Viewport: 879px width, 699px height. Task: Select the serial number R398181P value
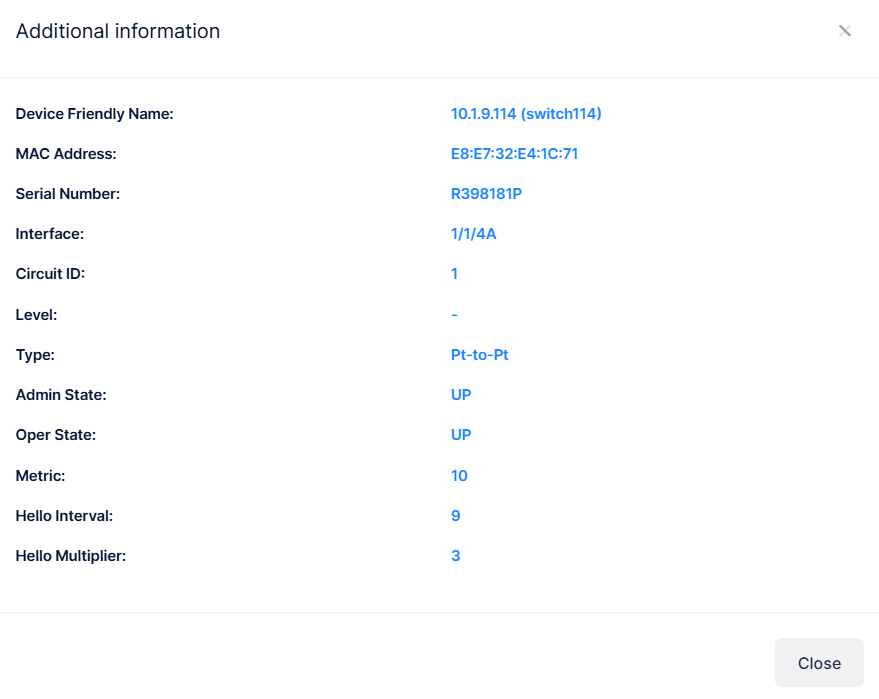coord(486,193)
